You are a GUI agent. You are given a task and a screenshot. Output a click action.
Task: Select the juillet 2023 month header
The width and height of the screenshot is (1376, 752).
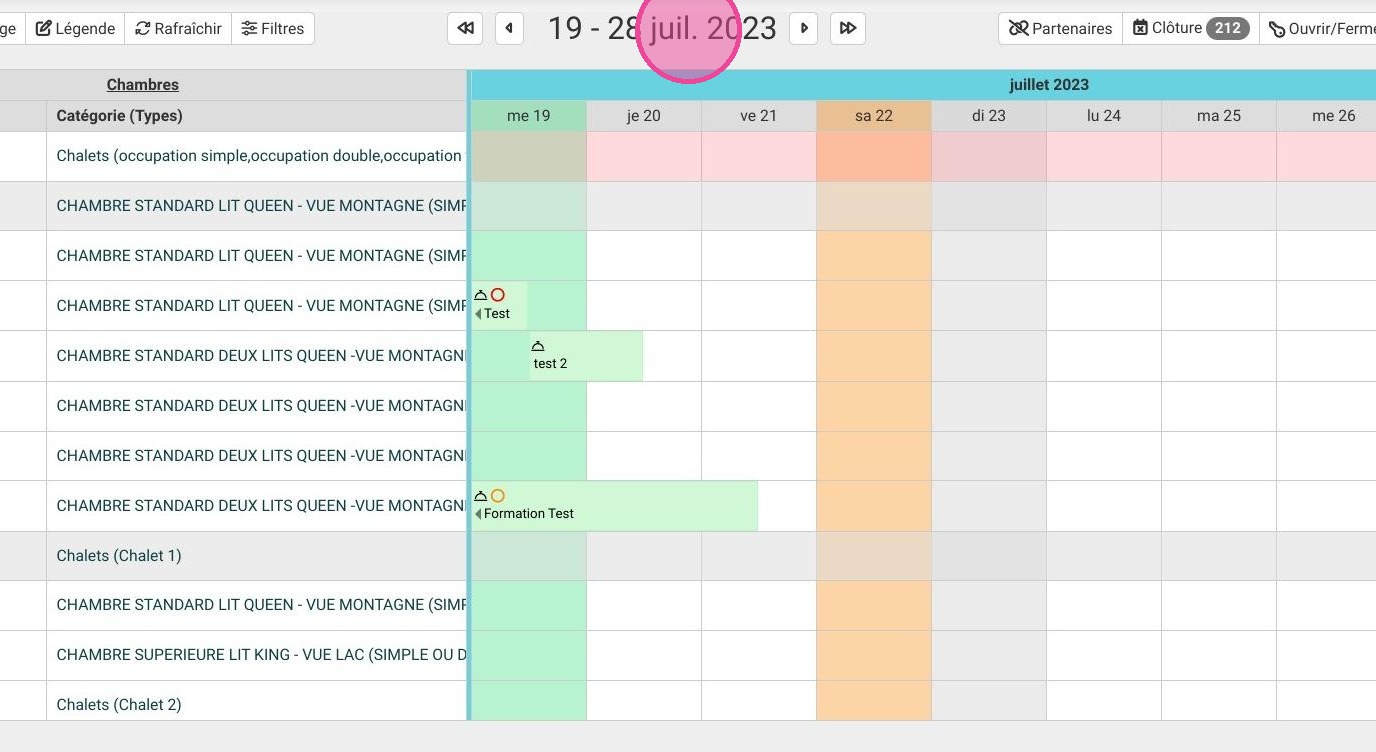click(1049, 85)
